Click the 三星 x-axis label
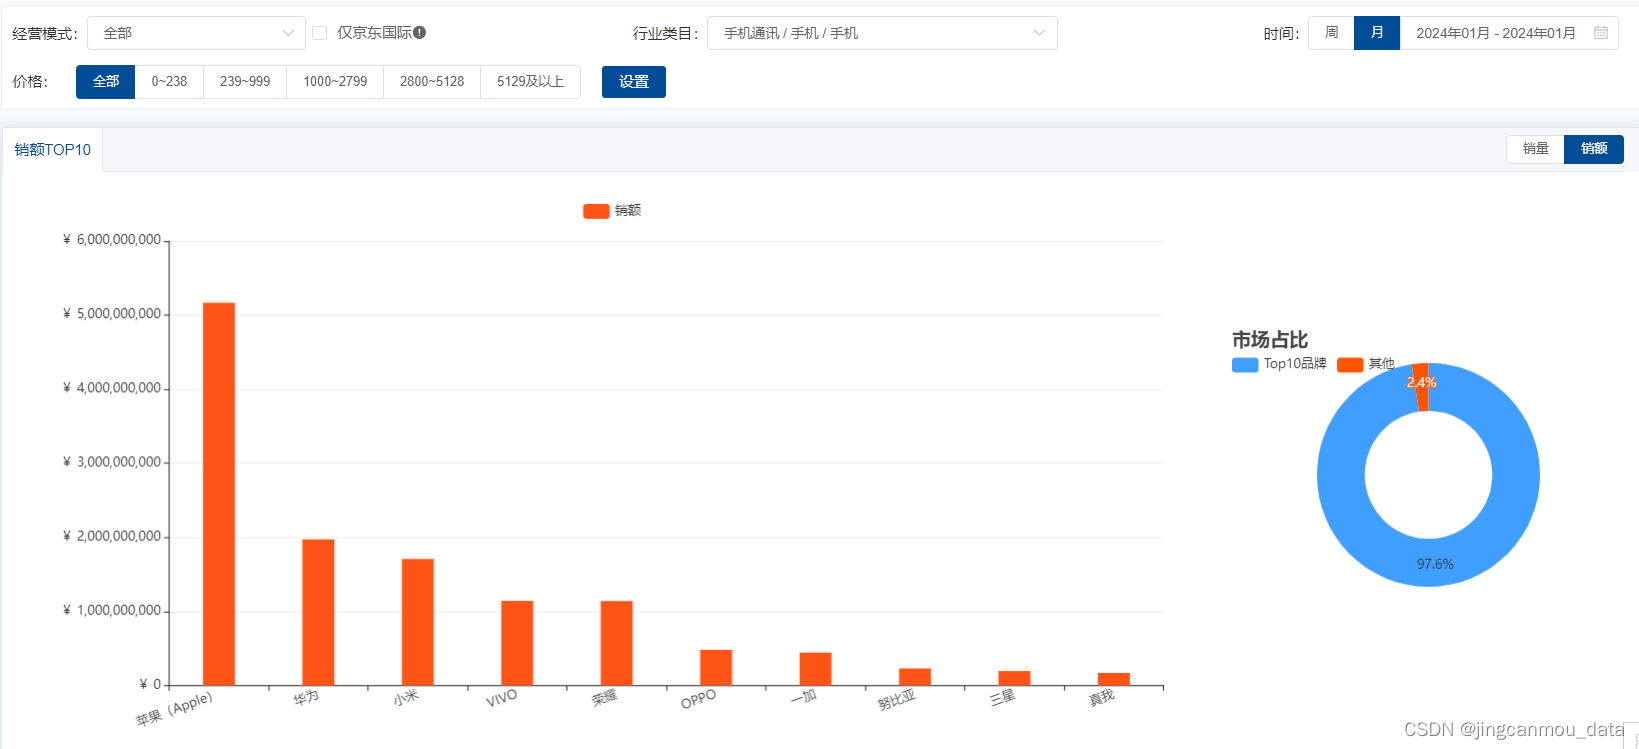 click(x=1002, y=697)
